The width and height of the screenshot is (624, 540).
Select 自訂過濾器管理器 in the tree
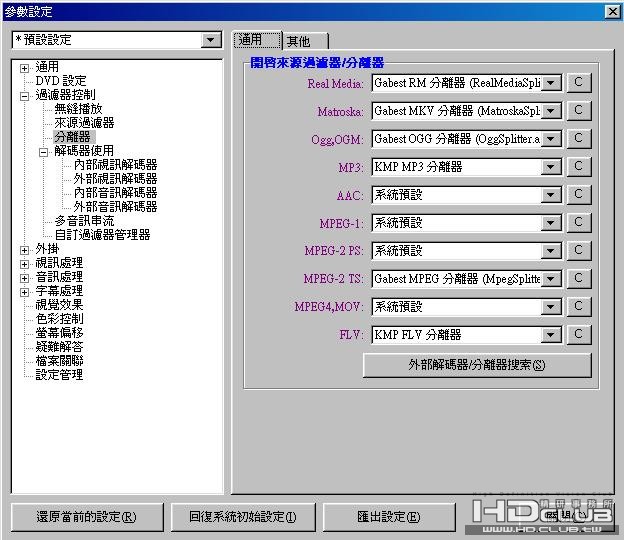(x=102, y=235)
